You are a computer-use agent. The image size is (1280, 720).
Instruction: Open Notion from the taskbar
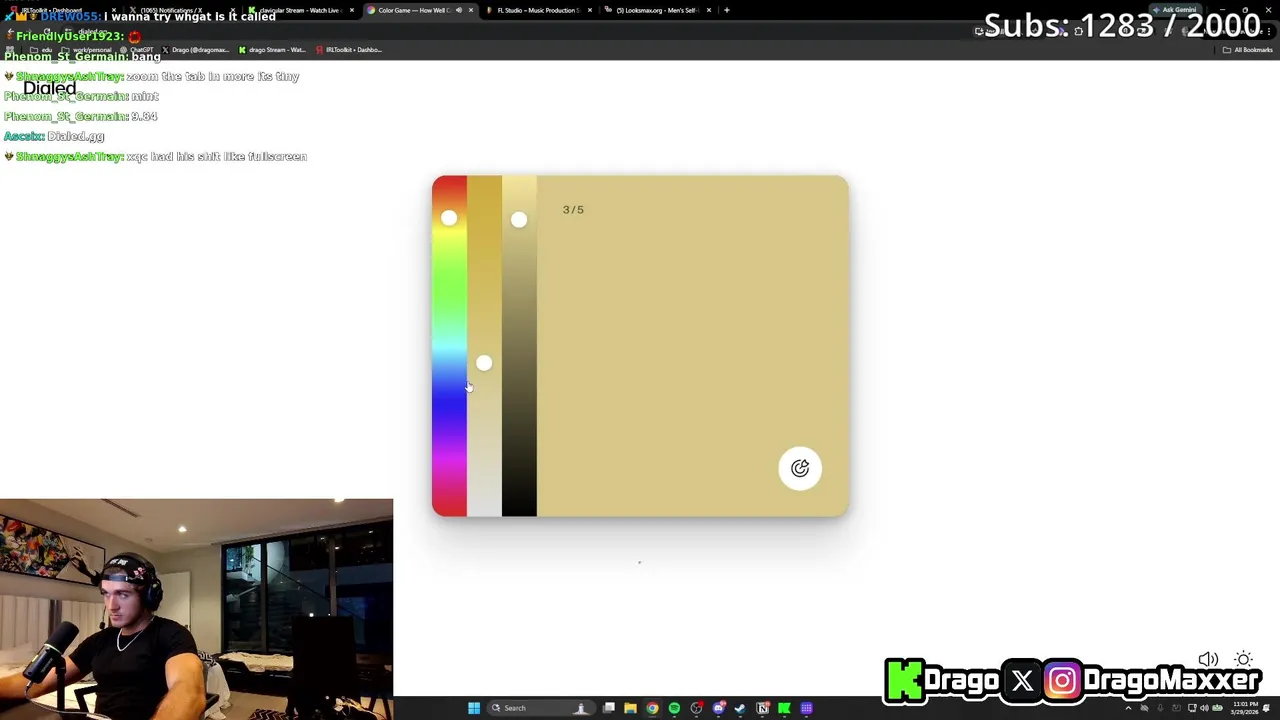(762, 708)
